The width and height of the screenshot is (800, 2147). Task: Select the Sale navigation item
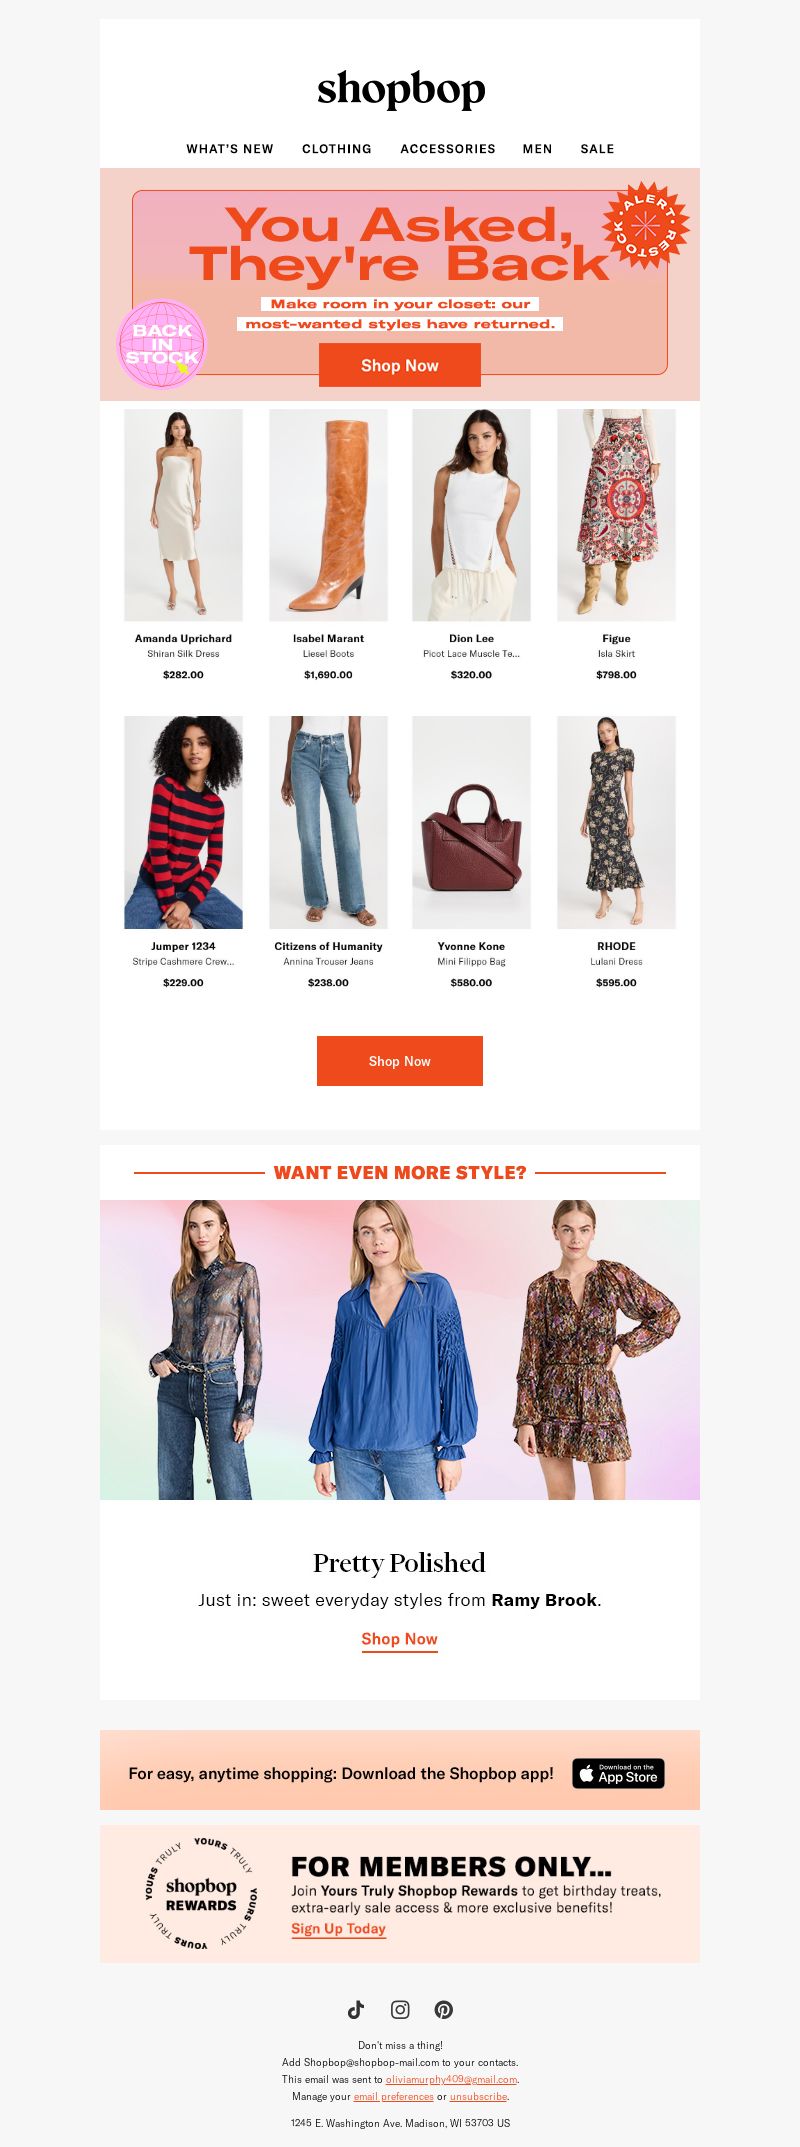click(x=597, y=149)
